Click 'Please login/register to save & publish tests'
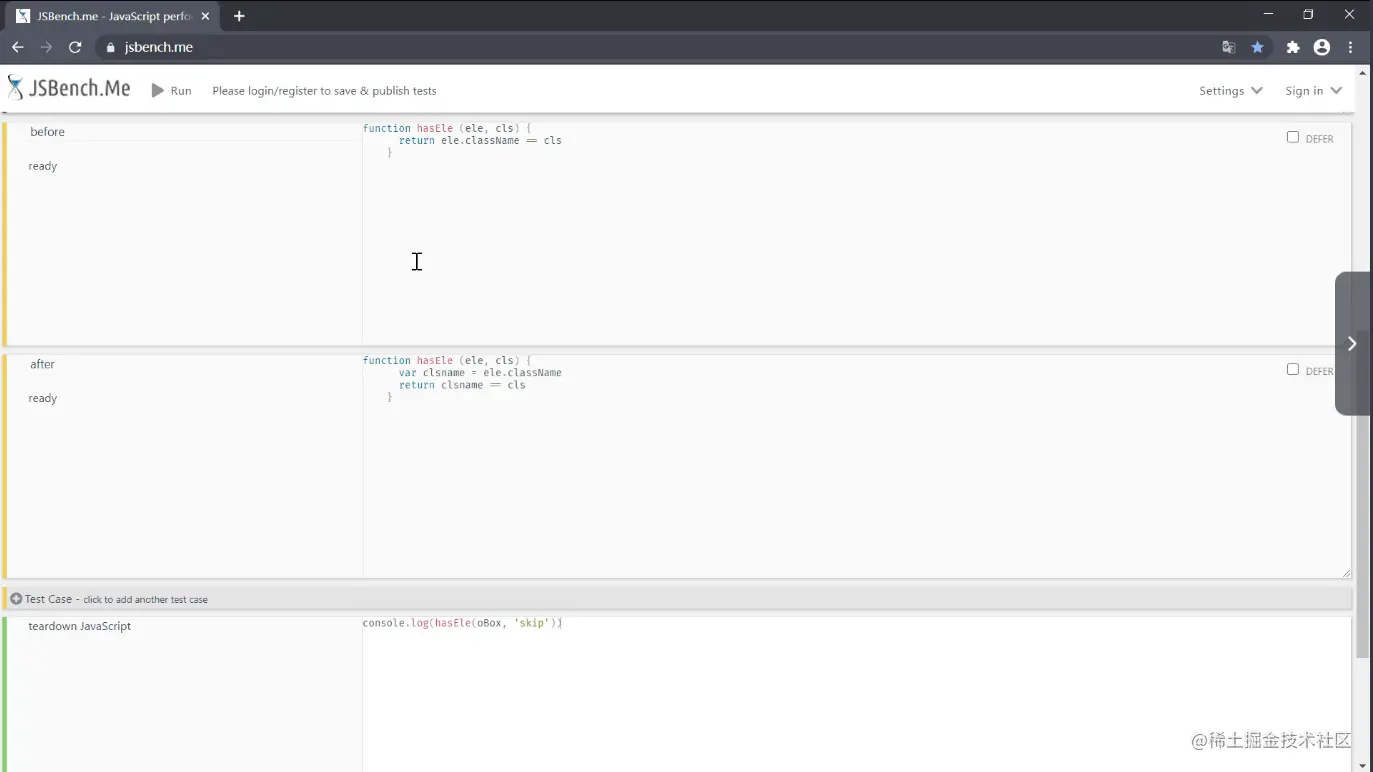The width and height of the screenshot is (1373, 772). pos(324,90)
